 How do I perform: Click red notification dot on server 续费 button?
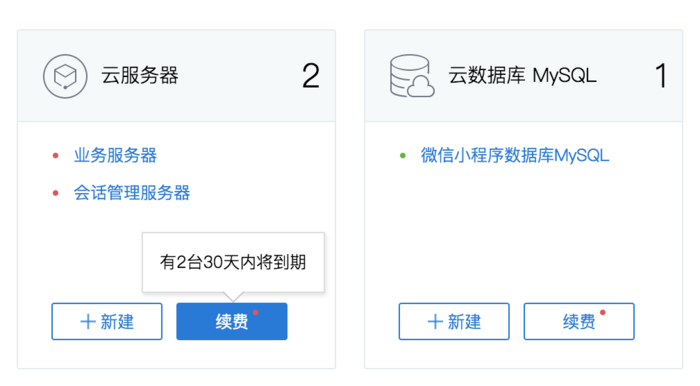pyautogui.click(x=256, y=312)
